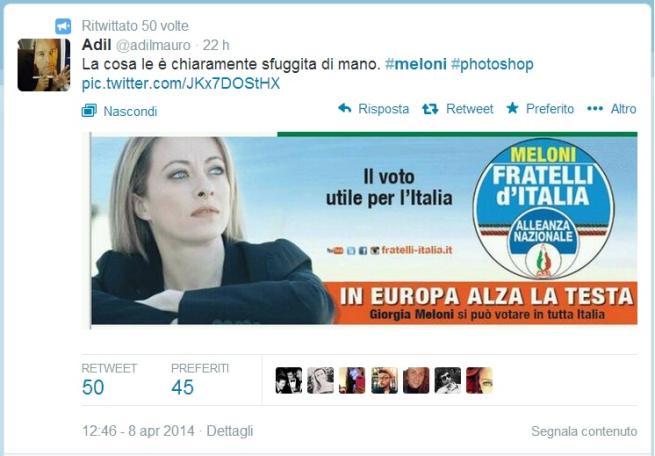Click the retweet megaphone icon at top
This screenshot has height=456, width=655.
click(x=63, y=27)
